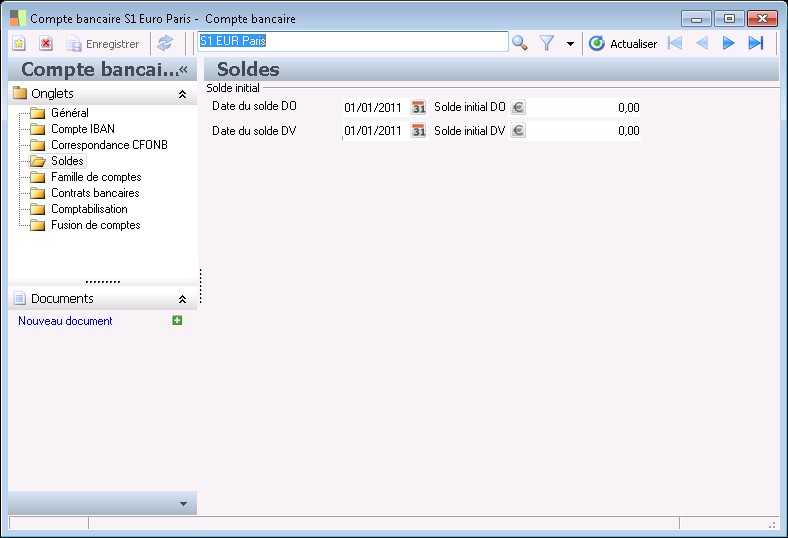The width and height of the screenshot is (788, 538).
Task: Open the Fusion de comptes folder
Action: click(85, 226)
